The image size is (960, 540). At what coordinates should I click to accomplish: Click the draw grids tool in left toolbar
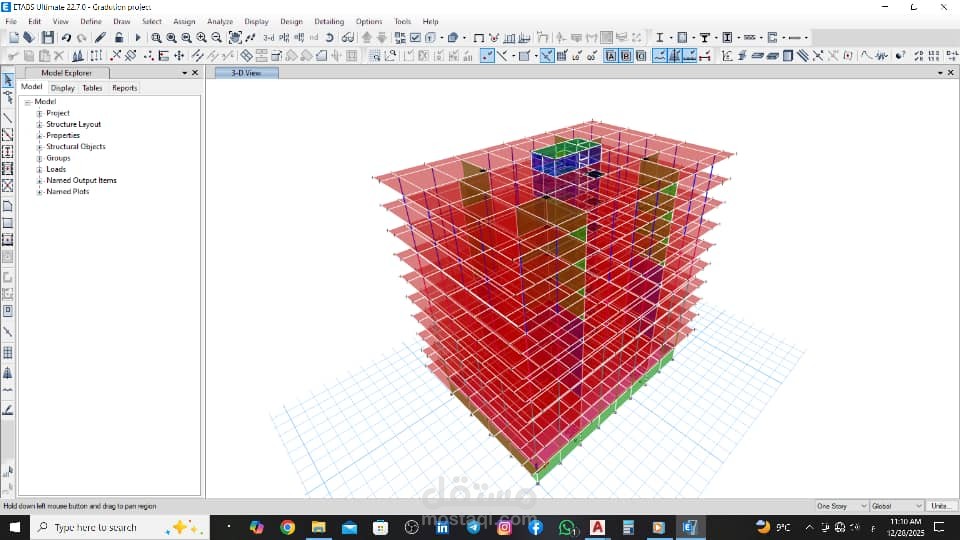(x=7, y=353)
